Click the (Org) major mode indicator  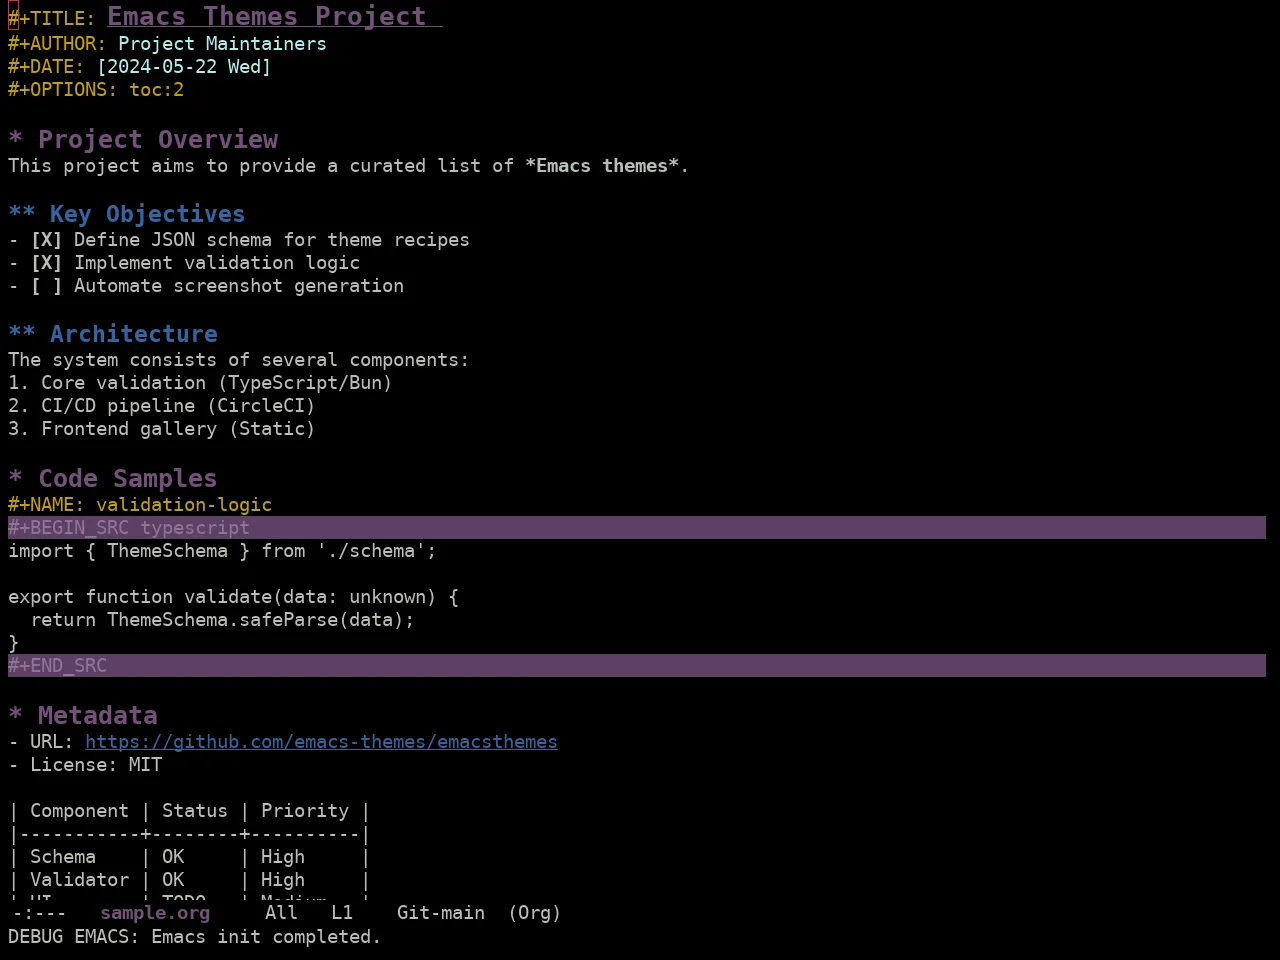534,913
